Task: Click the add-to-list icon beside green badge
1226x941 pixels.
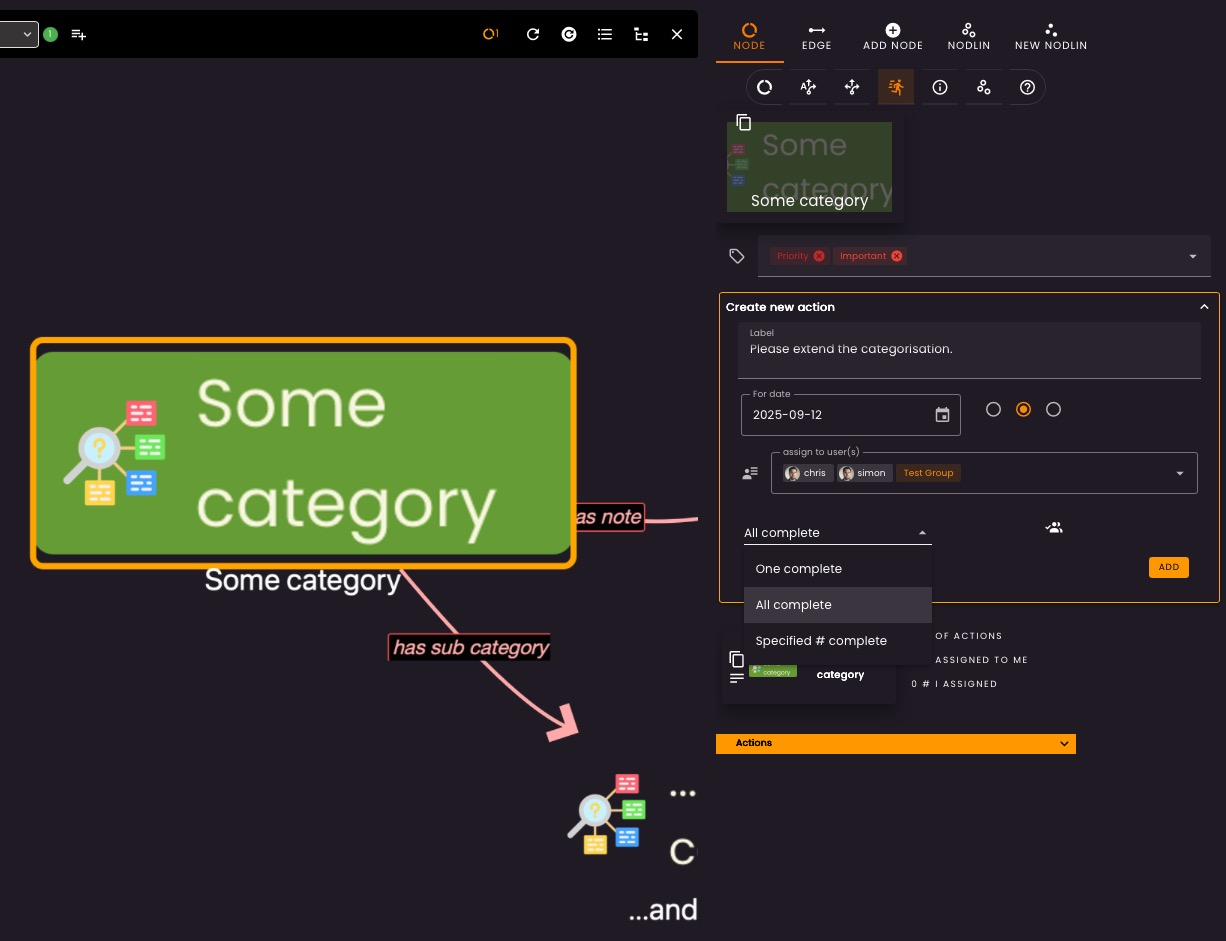Action: pos(79,34)
